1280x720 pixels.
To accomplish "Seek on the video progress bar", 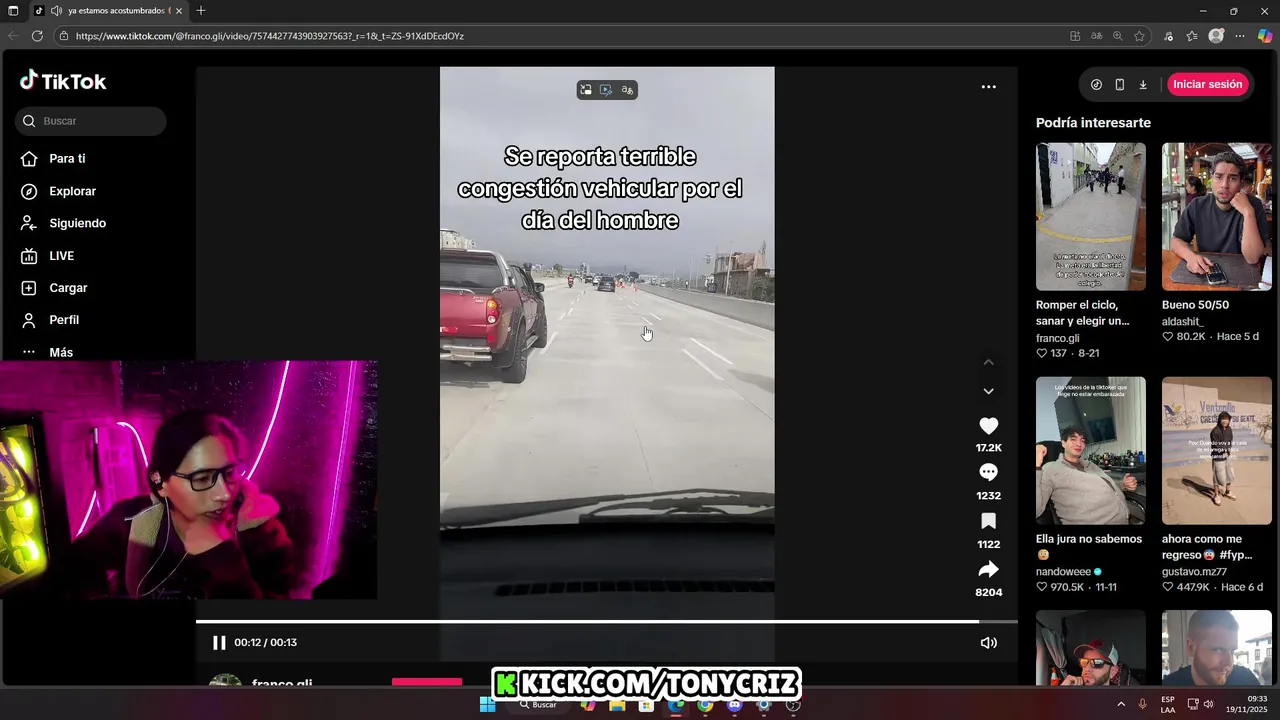I will [x=606, y=622].
